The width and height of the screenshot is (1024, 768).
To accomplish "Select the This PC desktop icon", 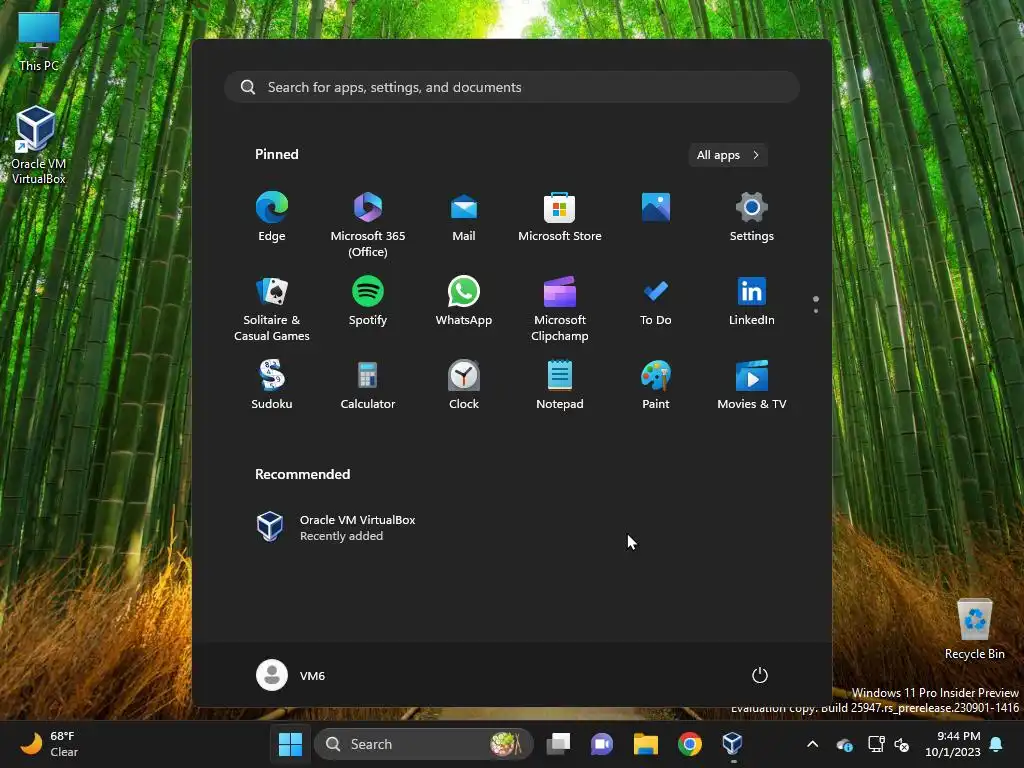I will (39, 41).
